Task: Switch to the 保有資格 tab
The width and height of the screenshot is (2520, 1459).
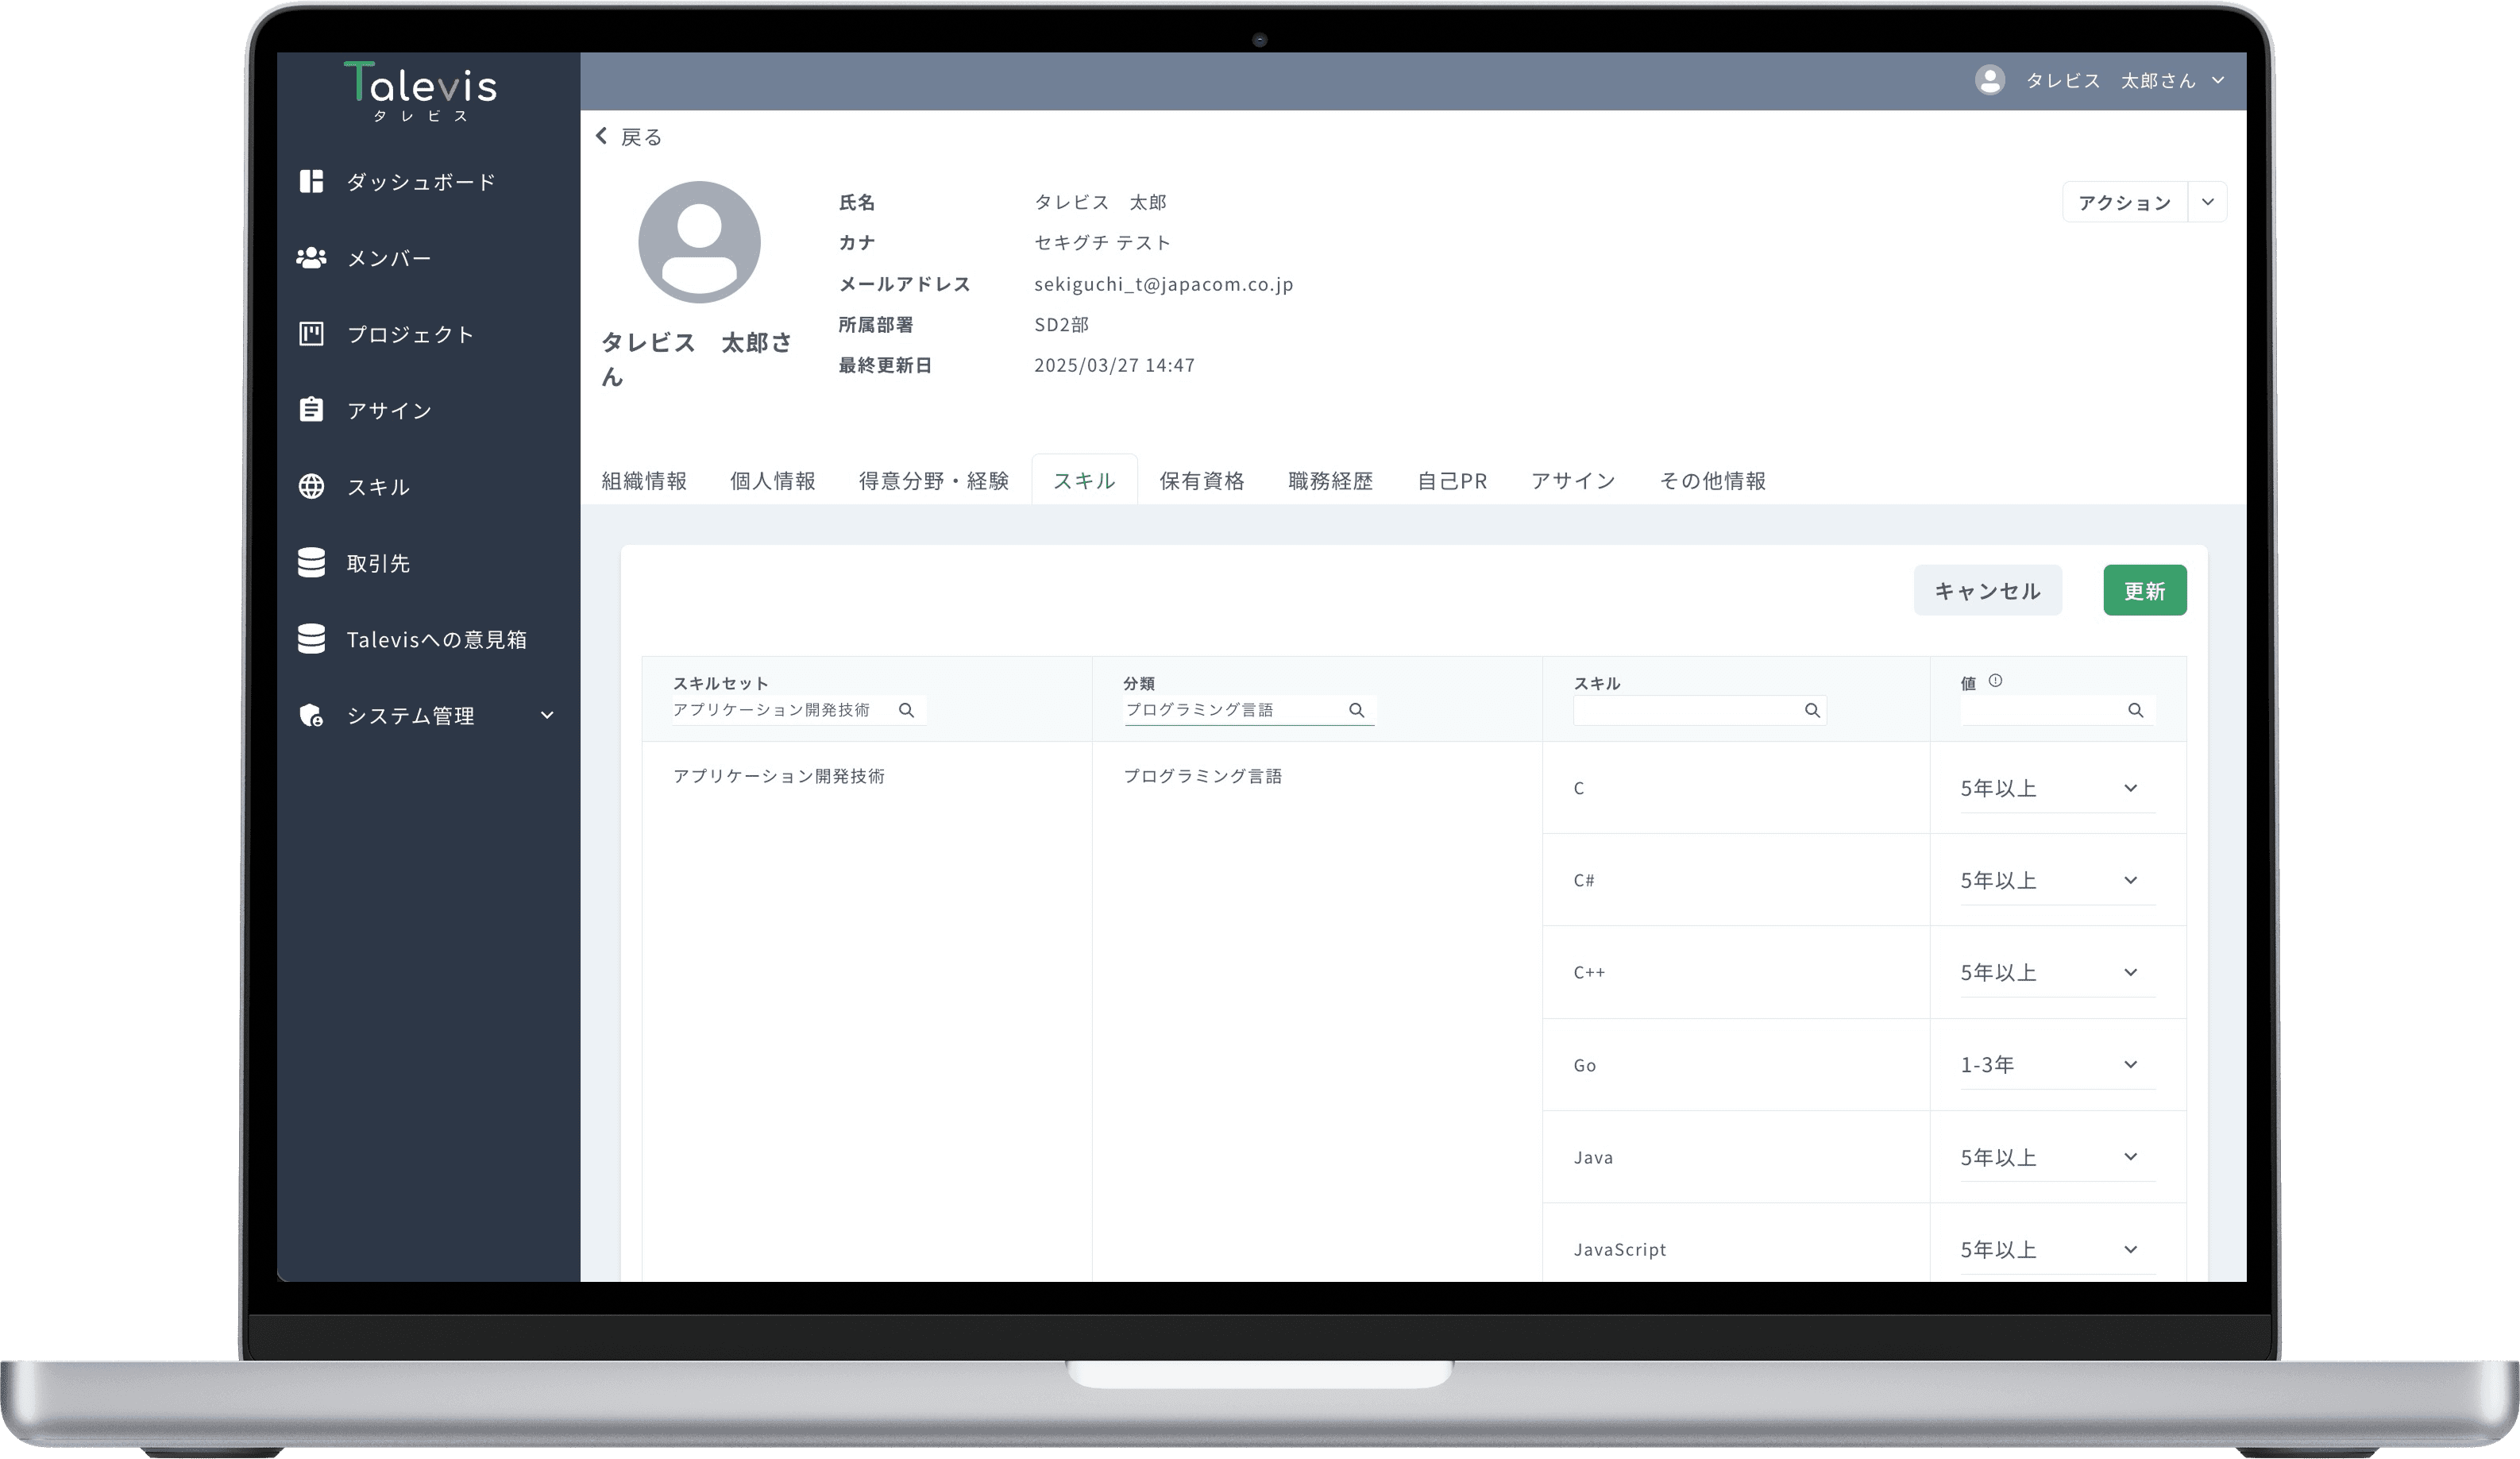Action: [1202, 481]
